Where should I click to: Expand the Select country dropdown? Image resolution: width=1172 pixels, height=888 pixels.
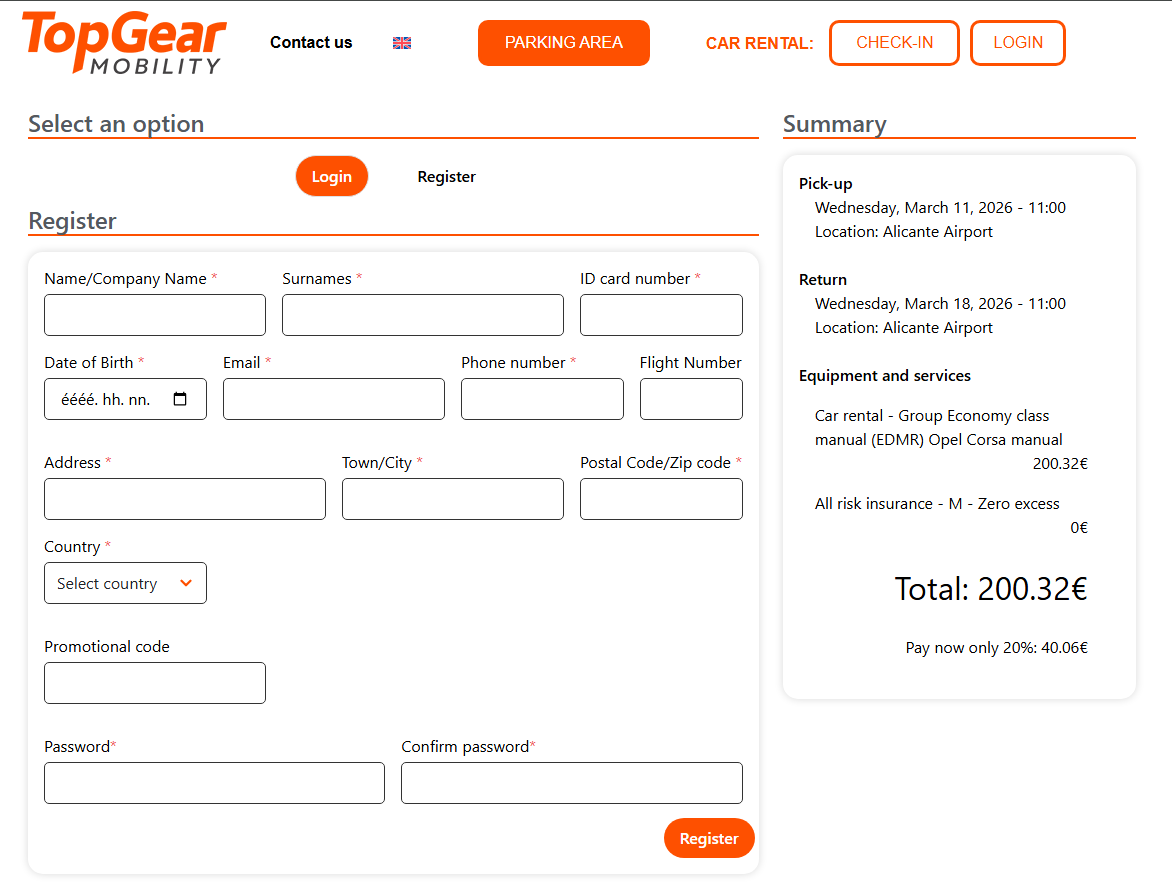pos(125,583)
